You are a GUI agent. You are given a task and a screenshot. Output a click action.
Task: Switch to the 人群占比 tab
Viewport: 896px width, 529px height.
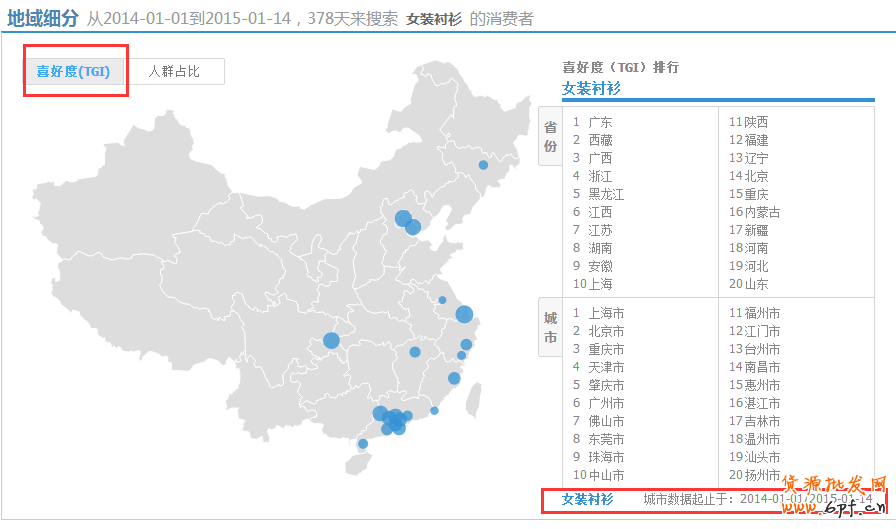pyautogui.click(x=174, y=71)
